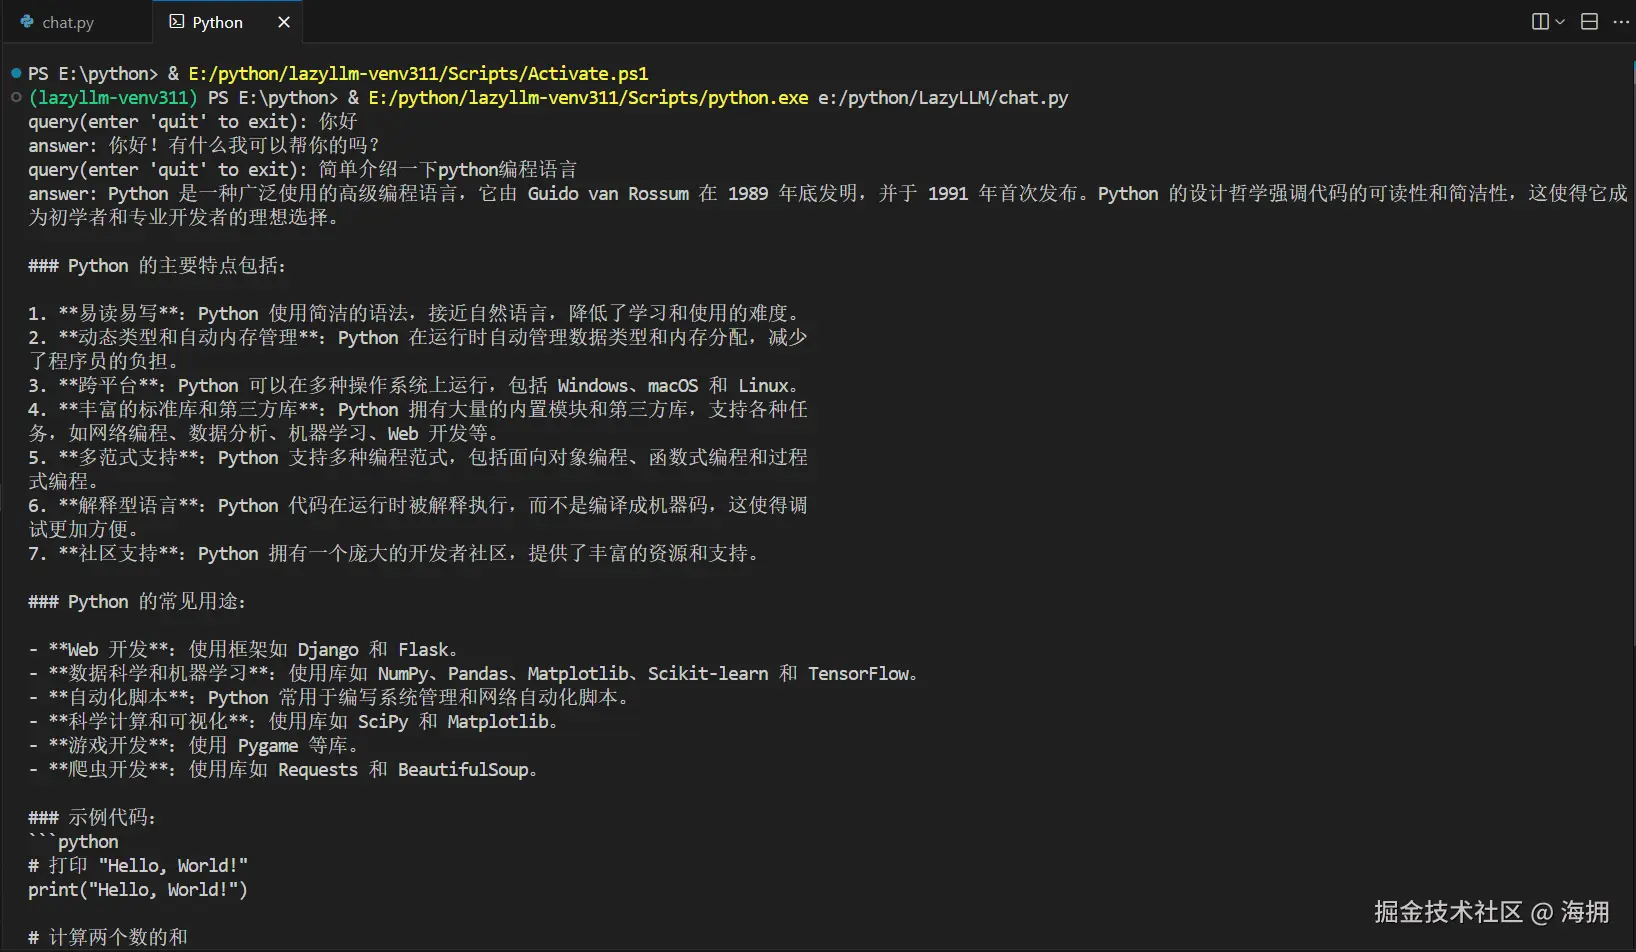1636x952 pixels.
Task: Split the editor with the split icon
Action: (1540, 21)
